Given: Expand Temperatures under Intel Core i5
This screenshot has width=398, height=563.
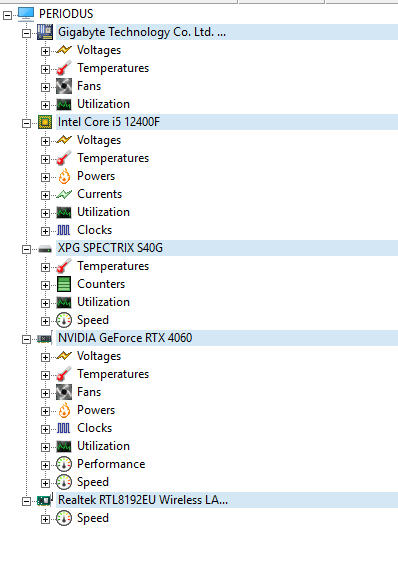Looking at the screenshot, I should click(x=45, y=159).
